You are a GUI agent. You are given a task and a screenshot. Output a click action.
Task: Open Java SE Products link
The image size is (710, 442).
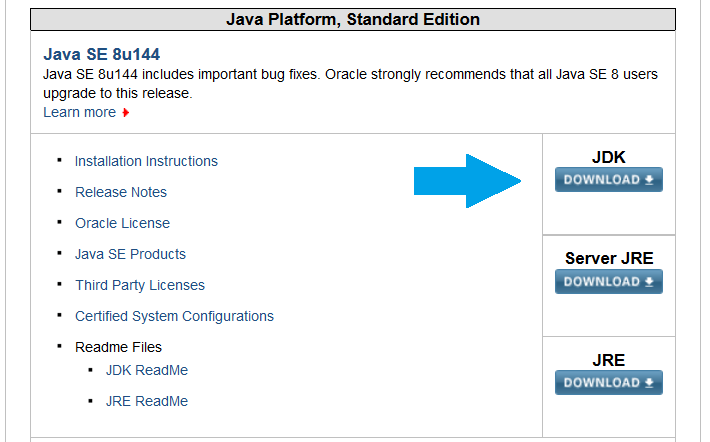point(130,254)
